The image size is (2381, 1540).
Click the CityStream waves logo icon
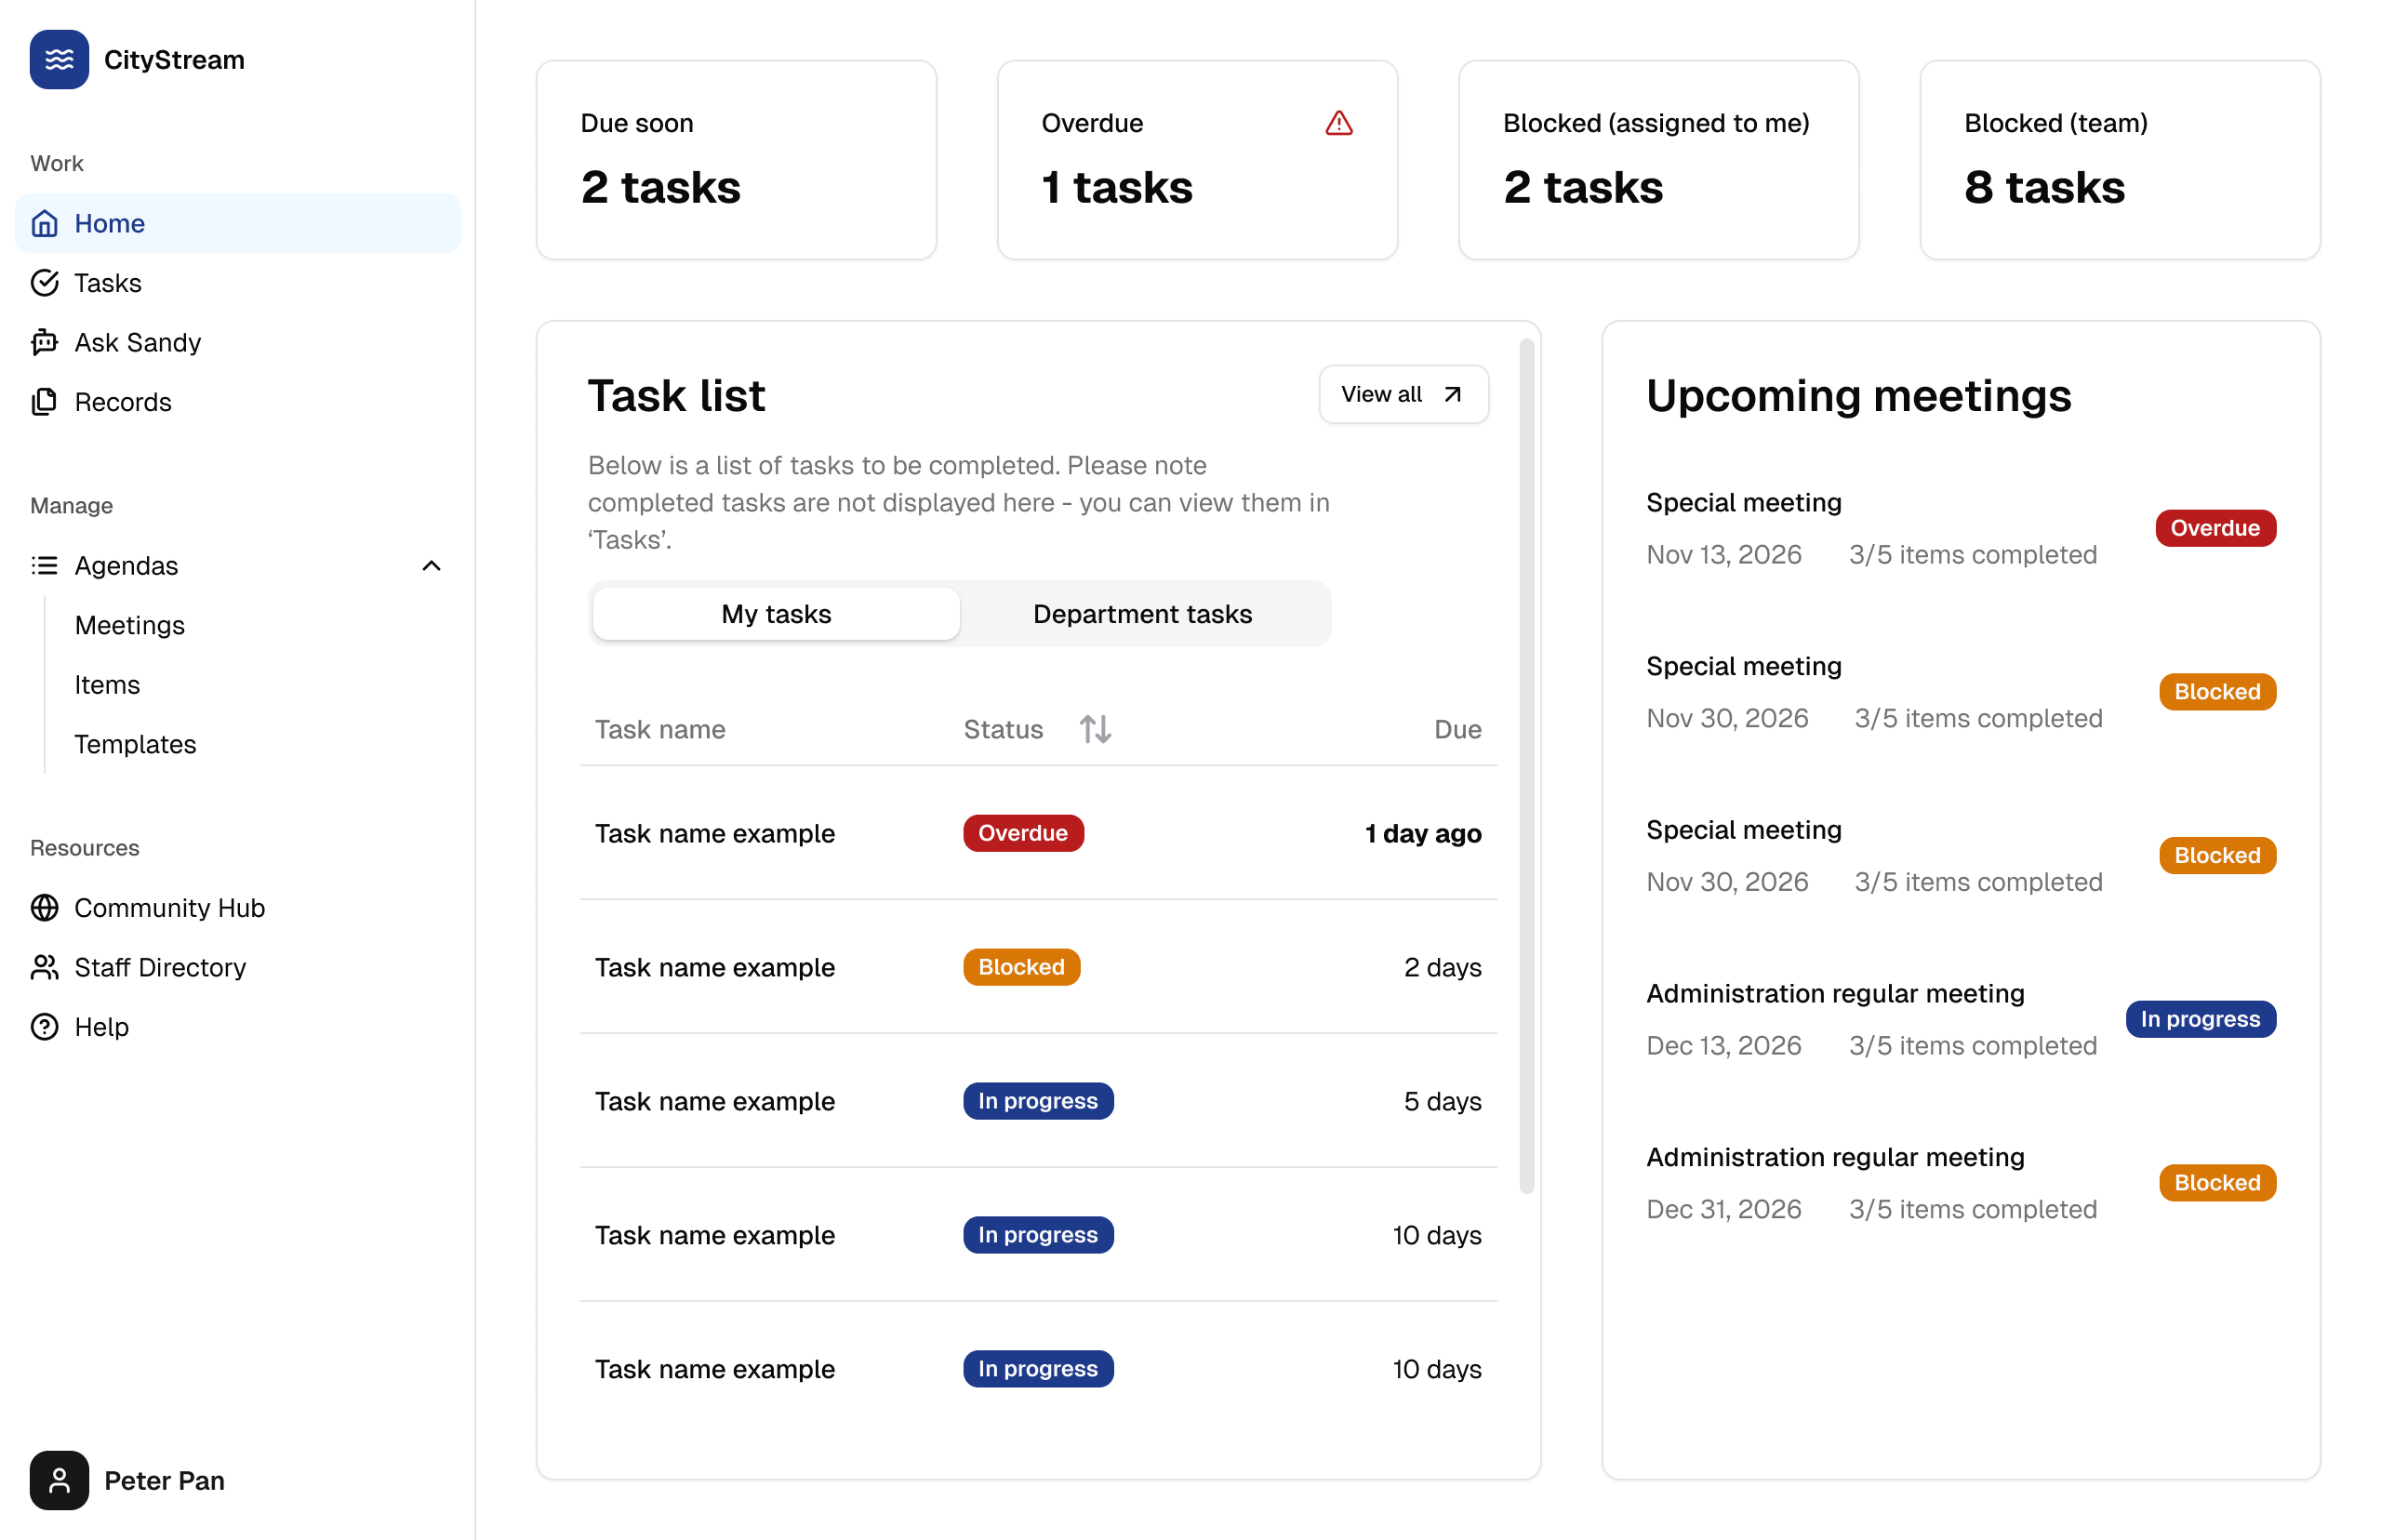tap(59, 59)
